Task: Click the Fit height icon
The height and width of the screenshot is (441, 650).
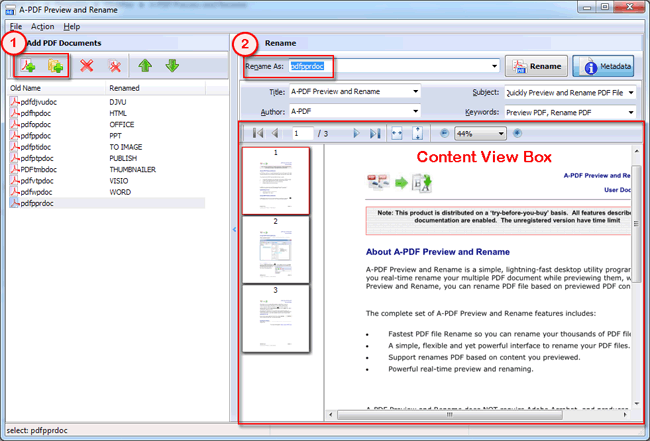Action: coord(417,133)
